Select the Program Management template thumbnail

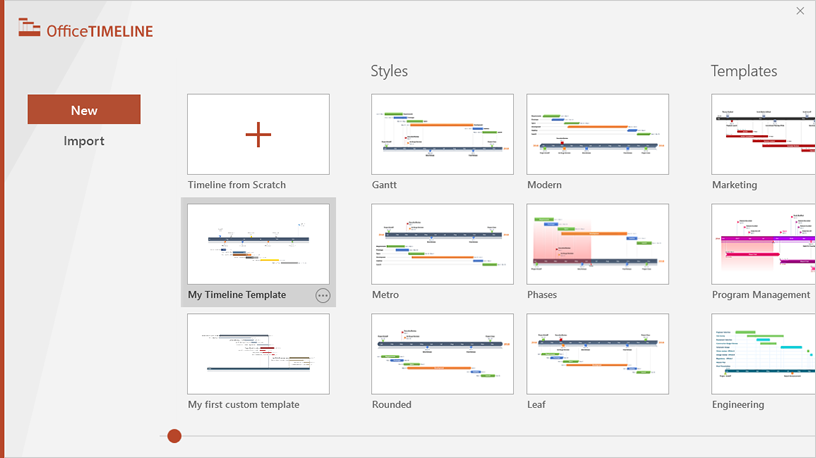coord(763,245)
